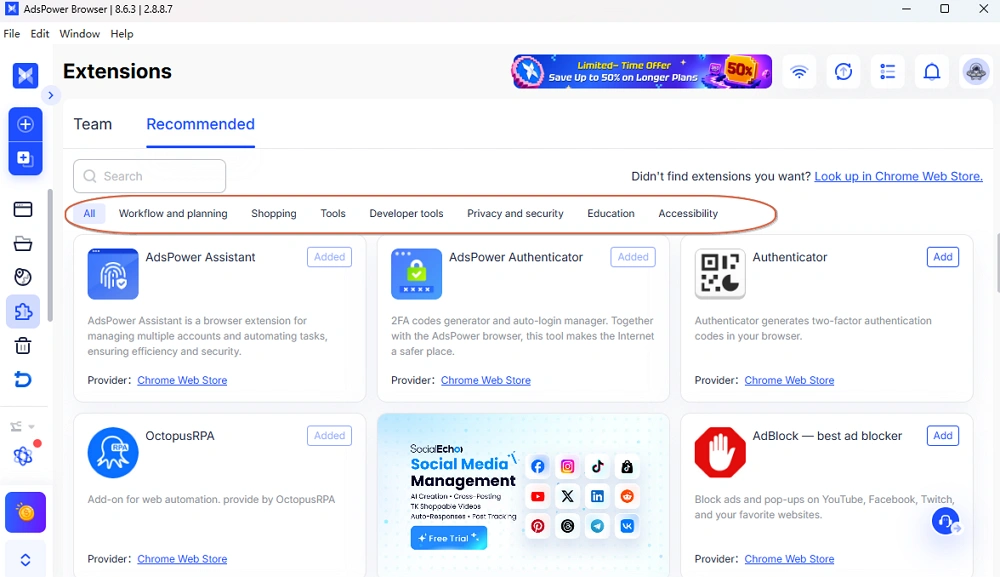Click the AdBlock — best ad blocker title
This screenshot has width=1000, height=577.
click(827, 436)
